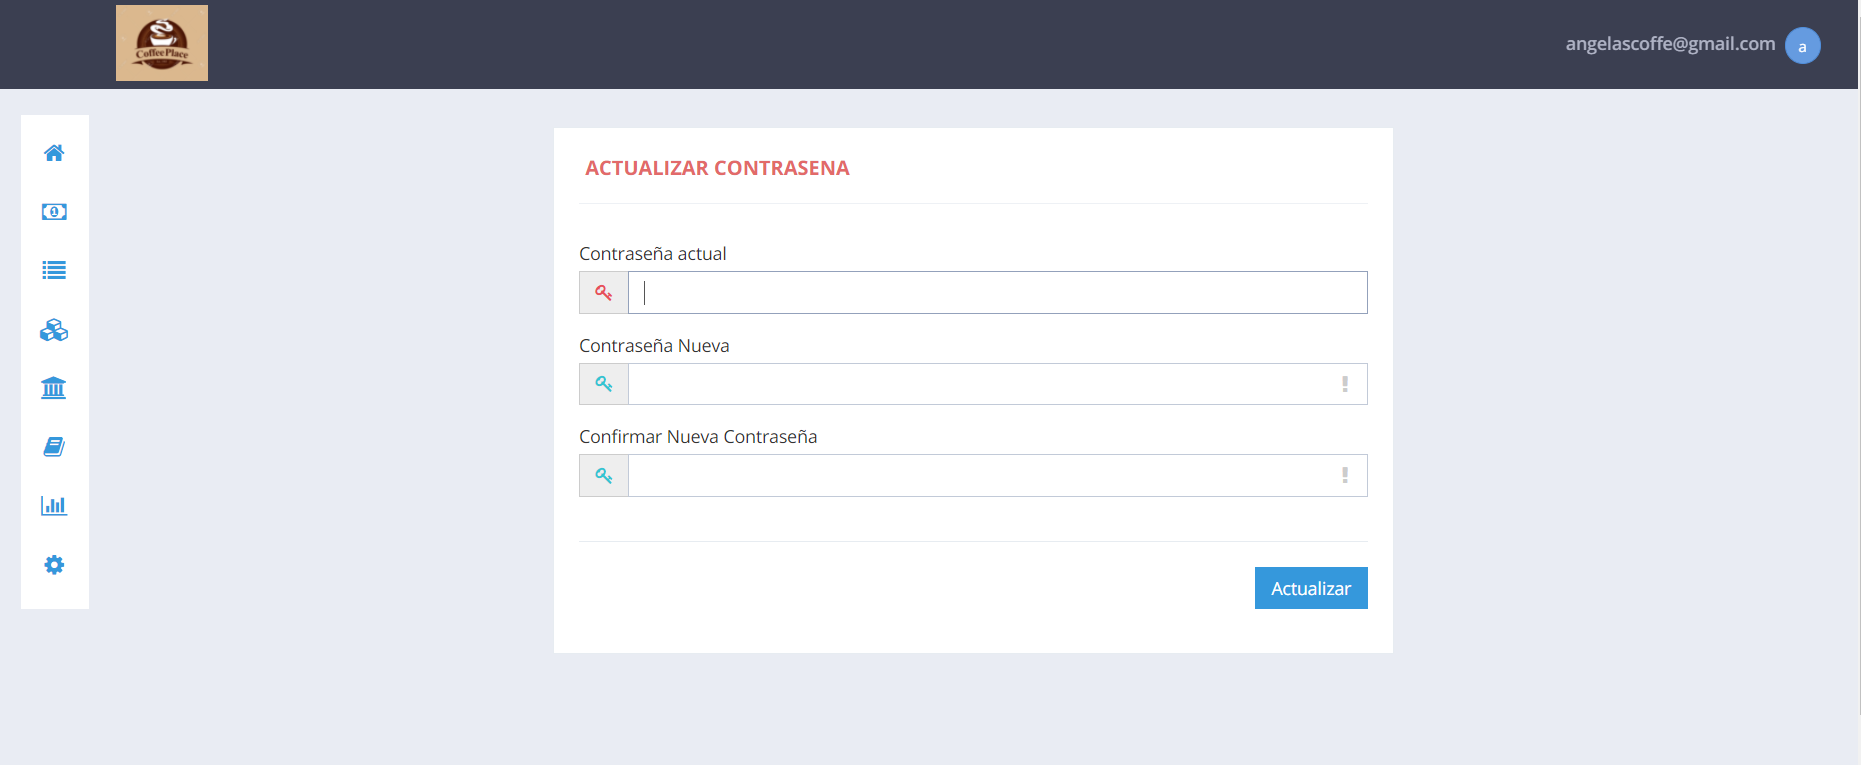Open the settings gear icon in sidebar
Viewport: 1861px width, 765px height.
(54, 565)
